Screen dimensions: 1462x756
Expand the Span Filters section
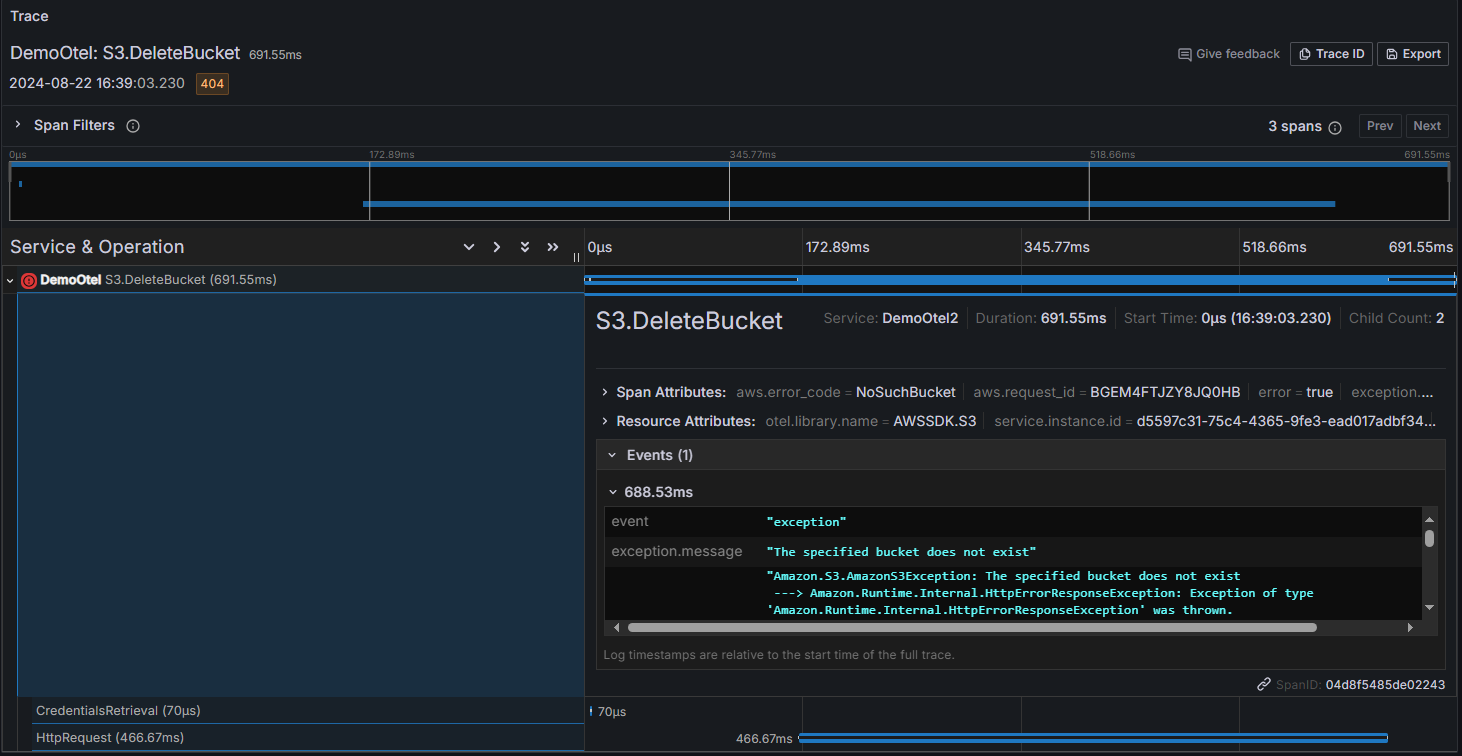[x=18, y=125]
